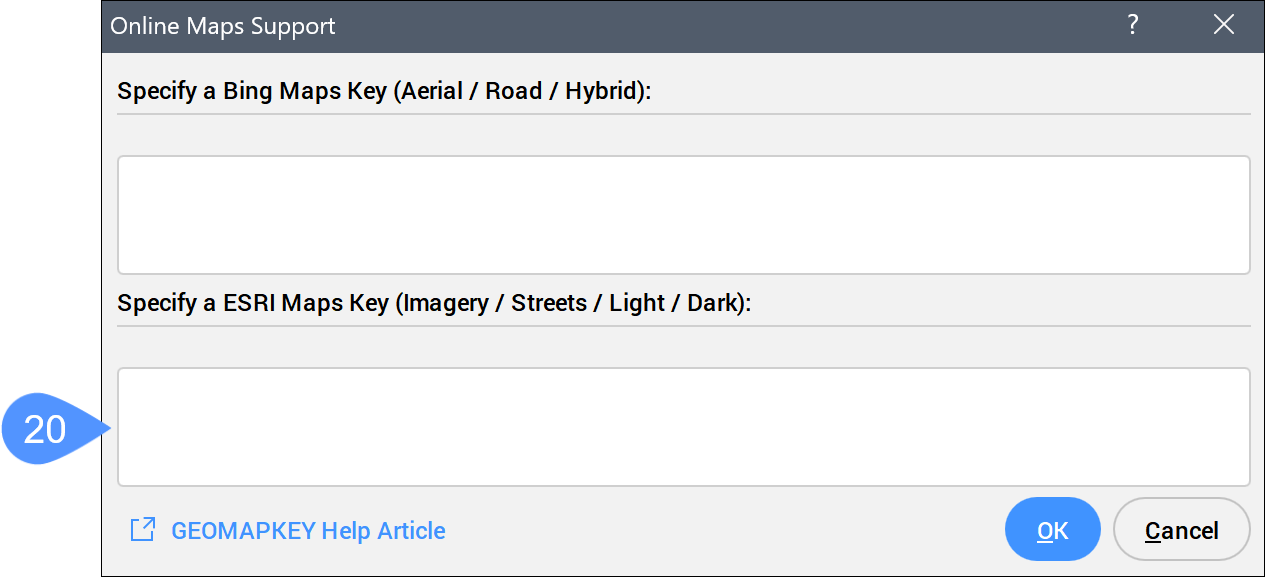Confirm the map keys with OK
The width and height of the screenshot is (1265, 577).
[x=1052, y=529]
